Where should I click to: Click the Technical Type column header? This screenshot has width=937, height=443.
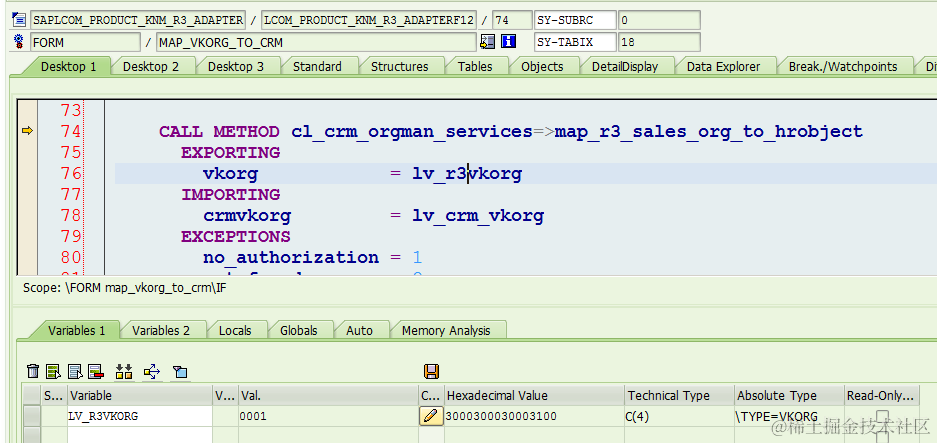679,396
